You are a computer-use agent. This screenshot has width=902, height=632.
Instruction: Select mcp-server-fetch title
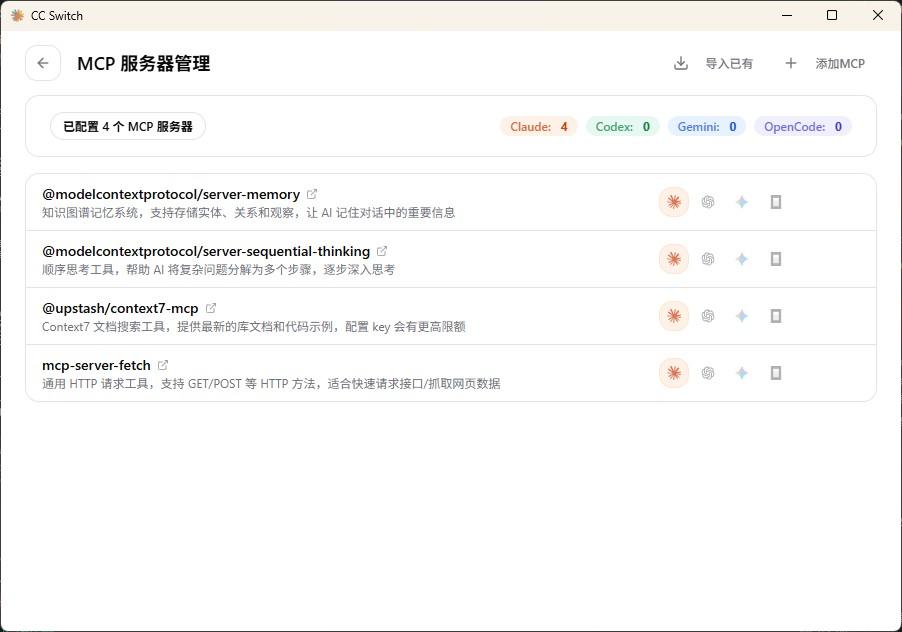(96, 365)
